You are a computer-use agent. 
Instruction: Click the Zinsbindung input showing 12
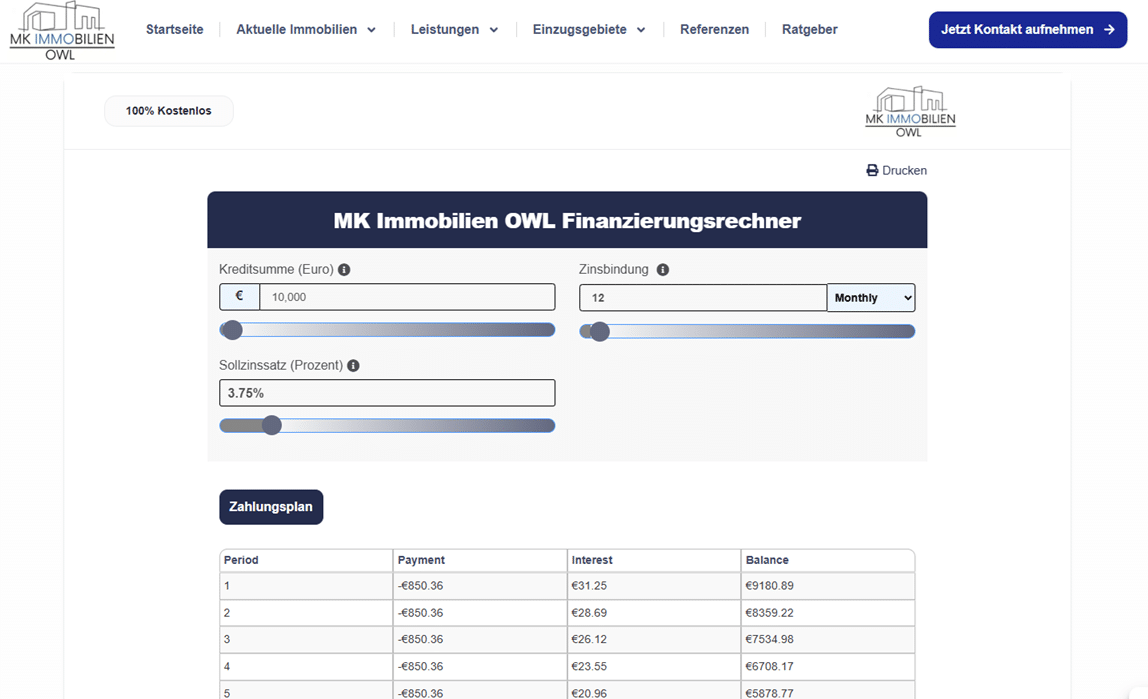coord(703,298)
